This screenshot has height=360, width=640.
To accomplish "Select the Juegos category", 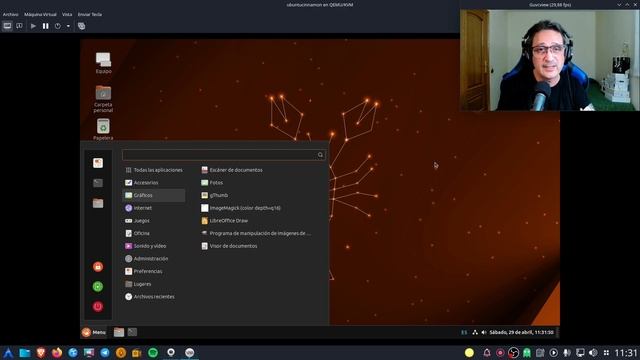I will coord(154,220).
